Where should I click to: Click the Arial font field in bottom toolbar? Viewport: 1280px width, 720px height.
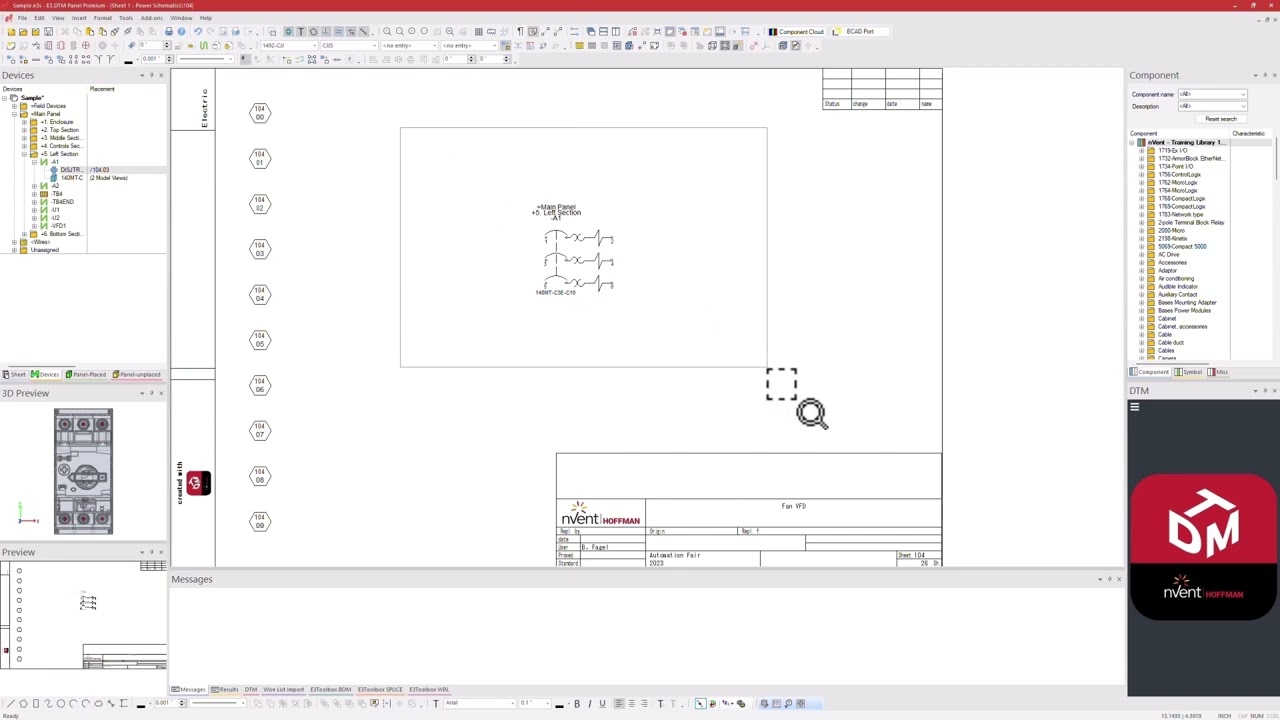coord(479,703)
